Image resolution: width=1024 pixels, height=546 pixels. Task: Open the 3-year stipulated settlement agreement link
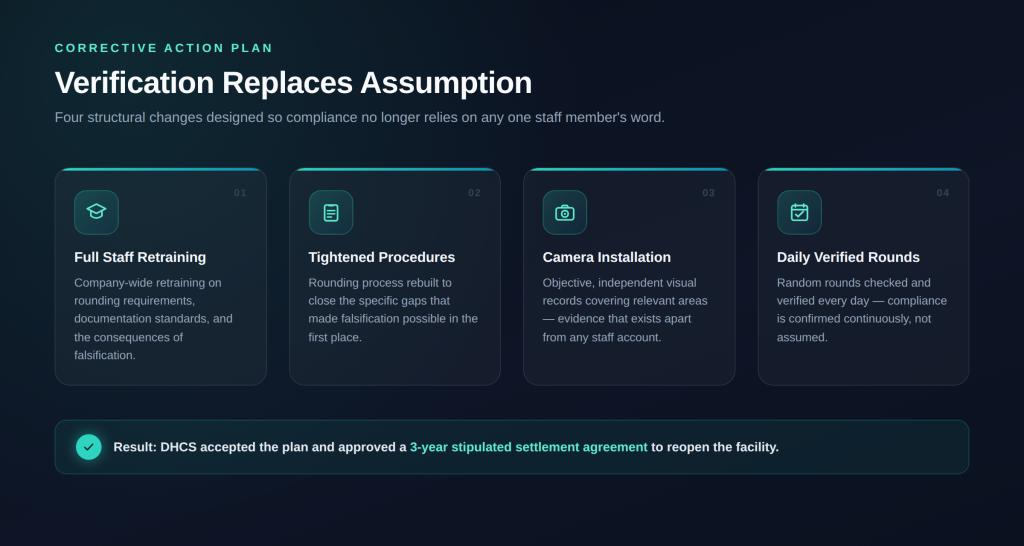529,447
